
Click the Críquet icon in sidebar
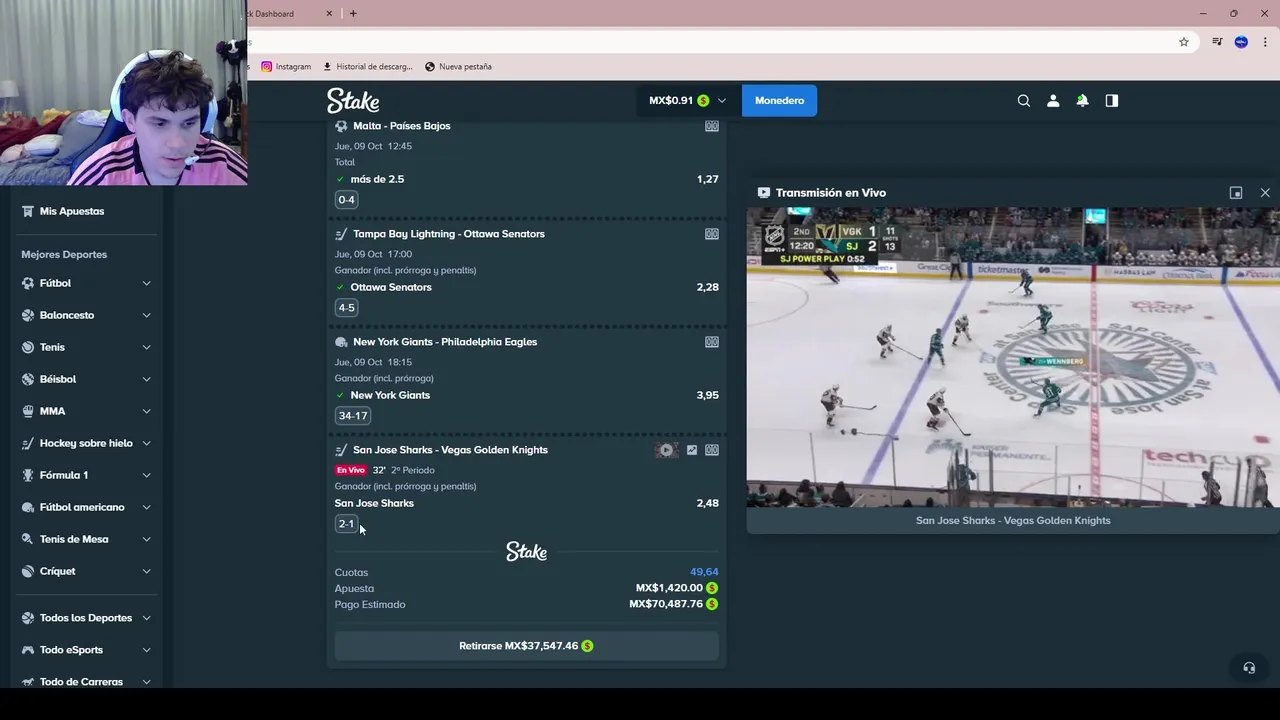click(28, 571)
